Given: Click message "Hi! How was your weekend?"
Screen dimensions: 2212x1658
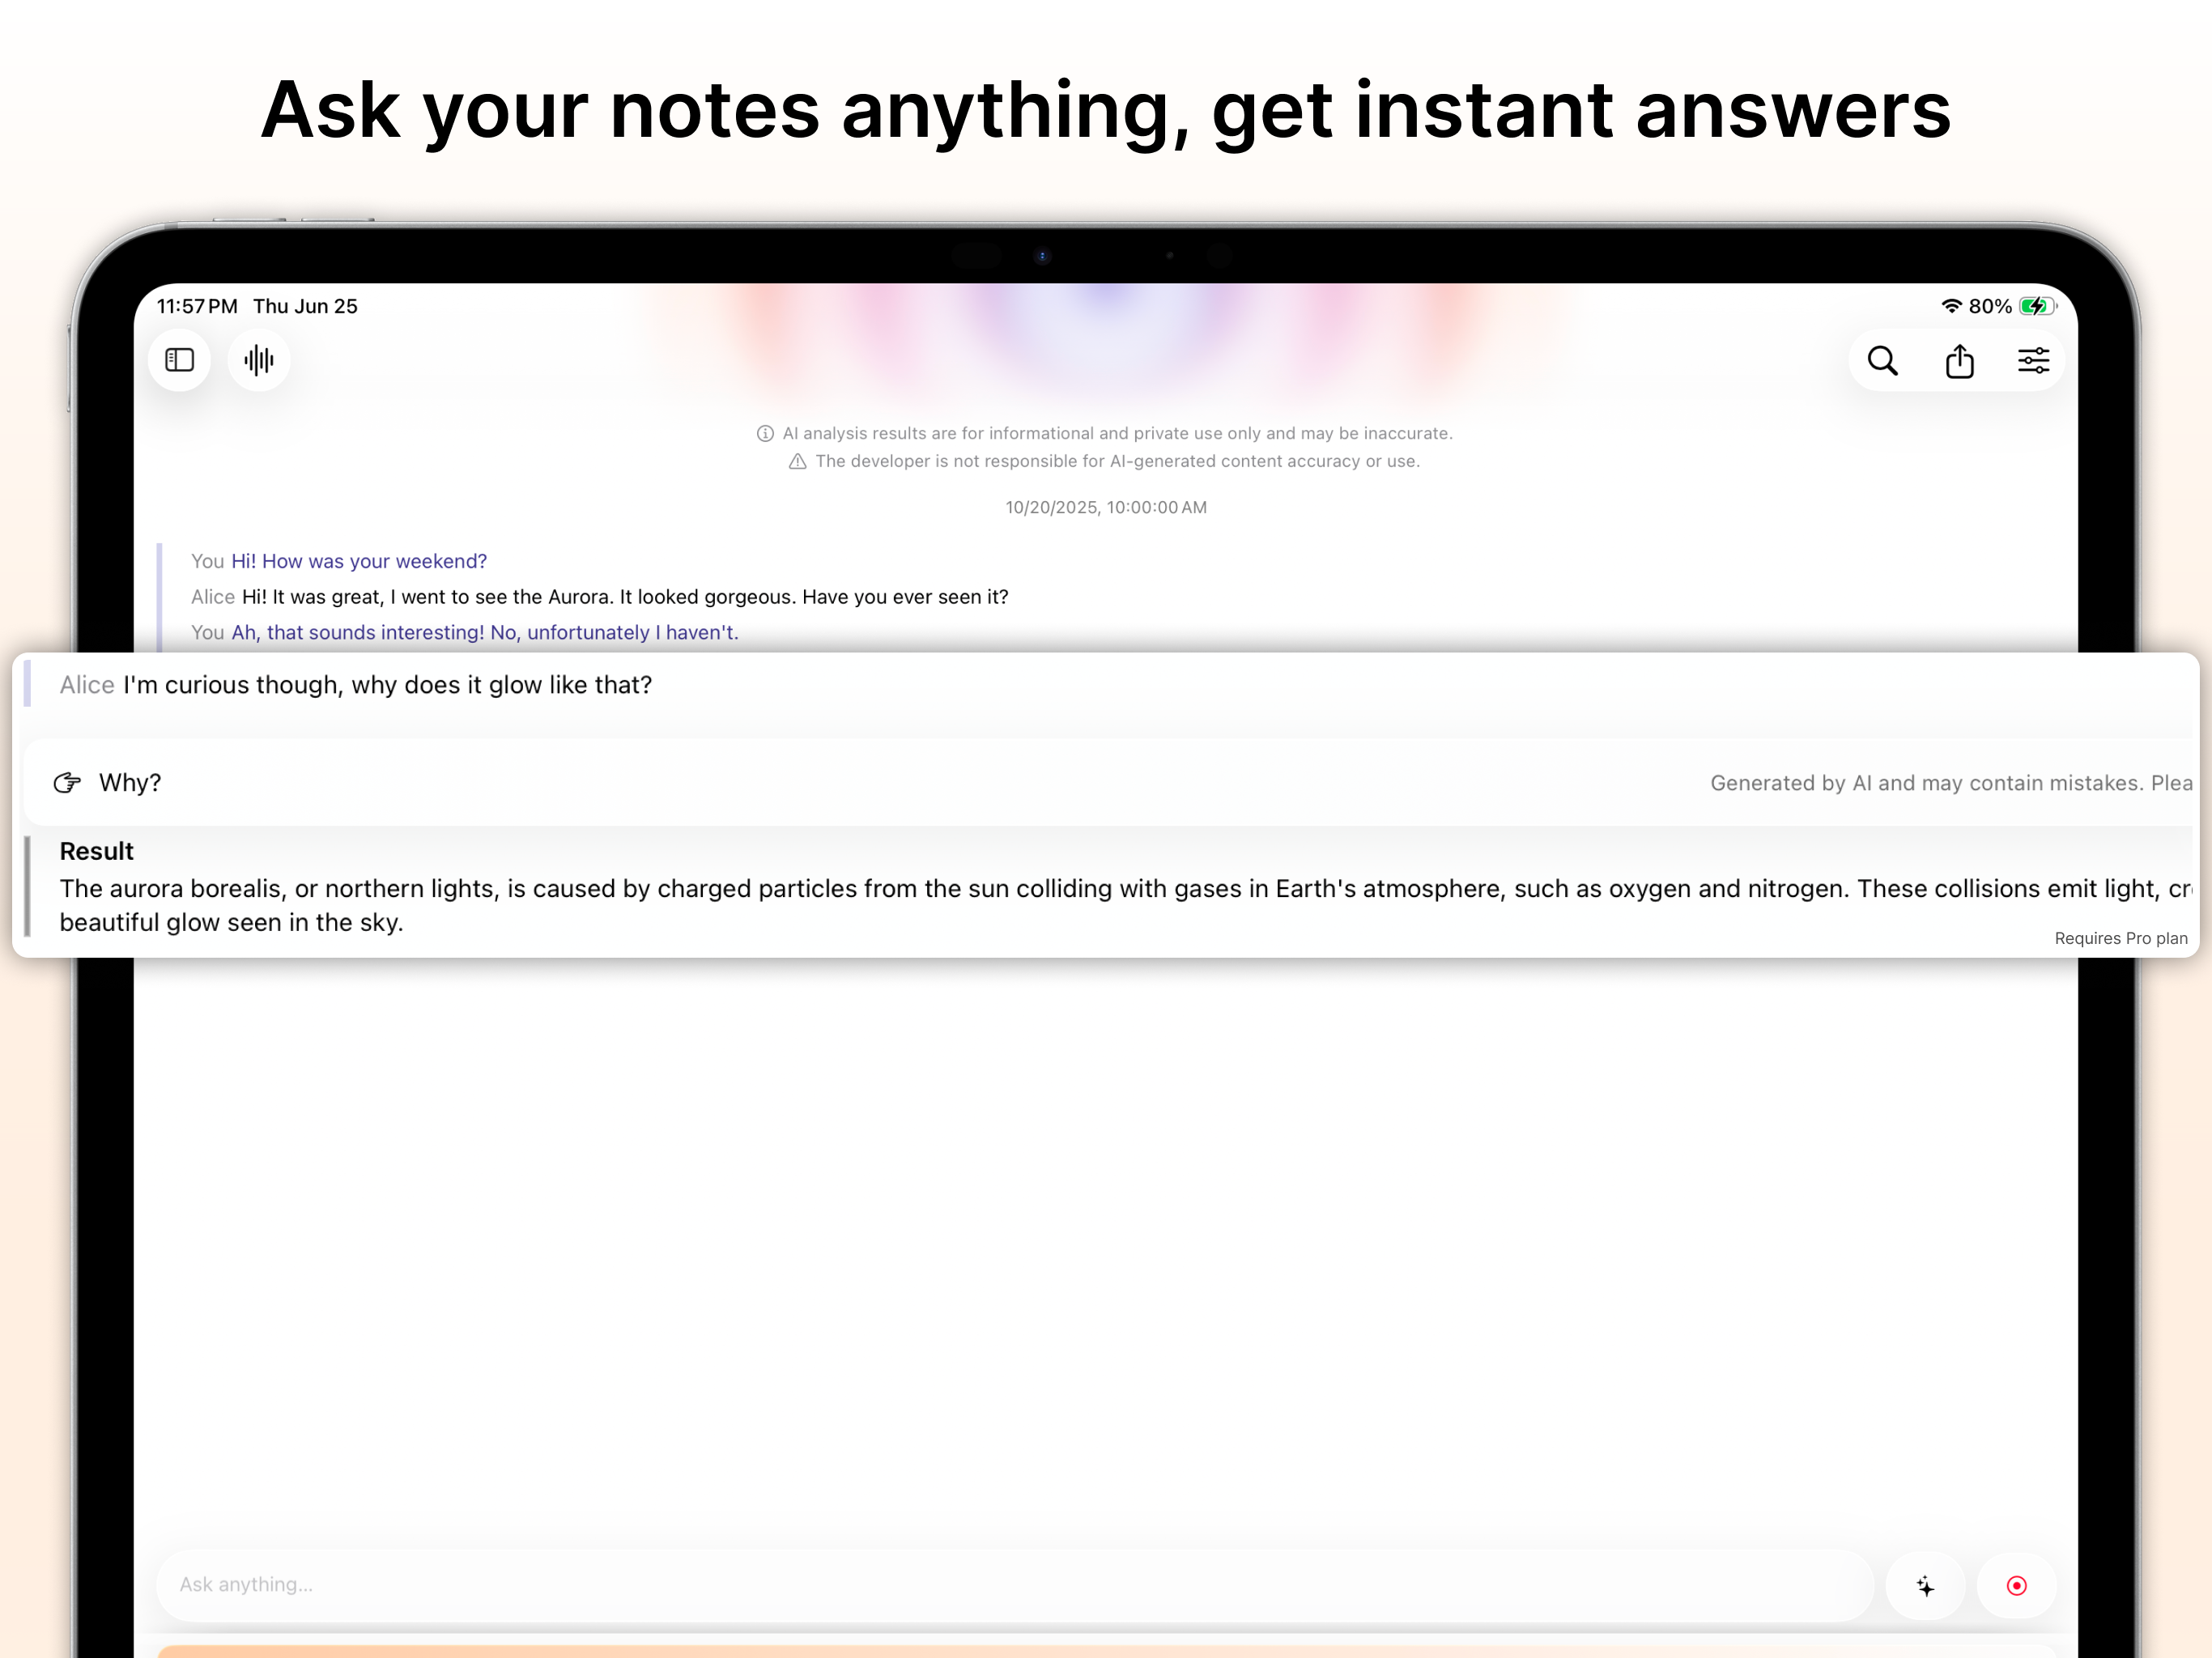Looking at the screenshot, I should 359,561.
